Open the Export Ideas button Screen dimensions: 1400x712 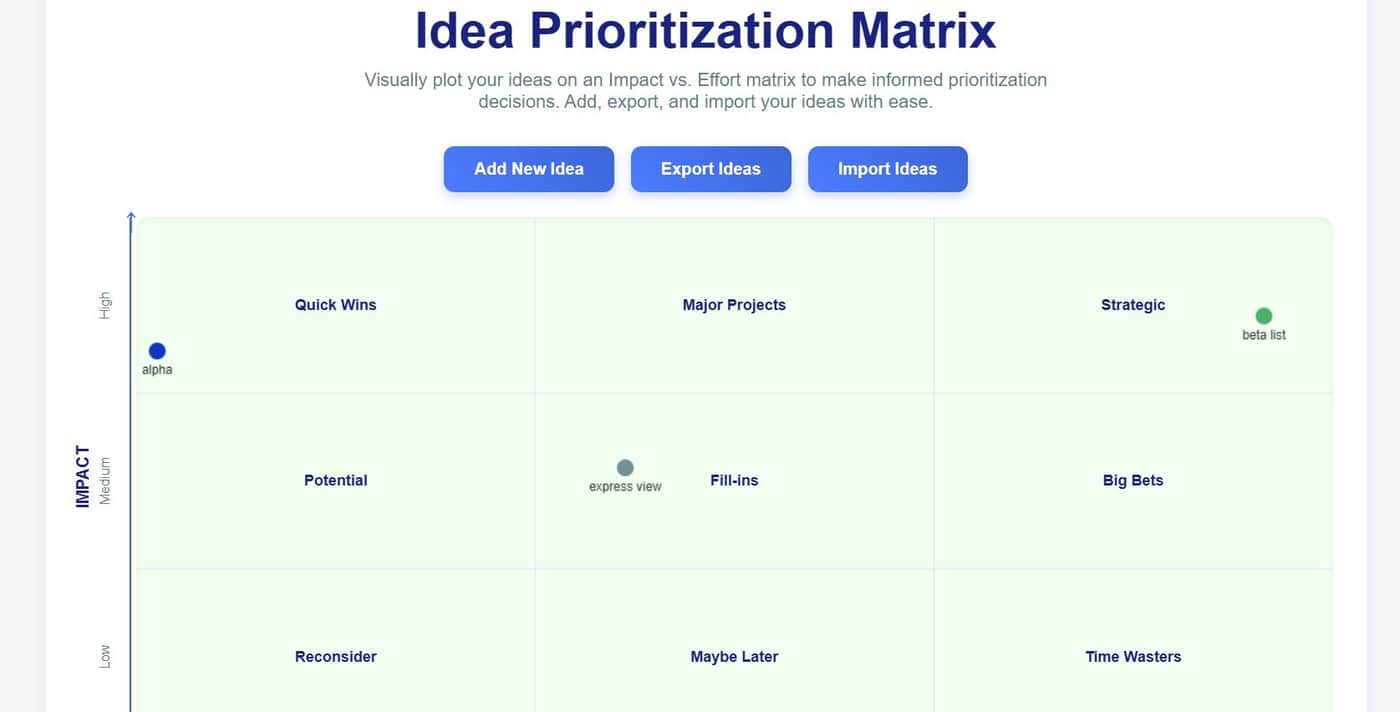pyautogui.click(x=711, y=169)
